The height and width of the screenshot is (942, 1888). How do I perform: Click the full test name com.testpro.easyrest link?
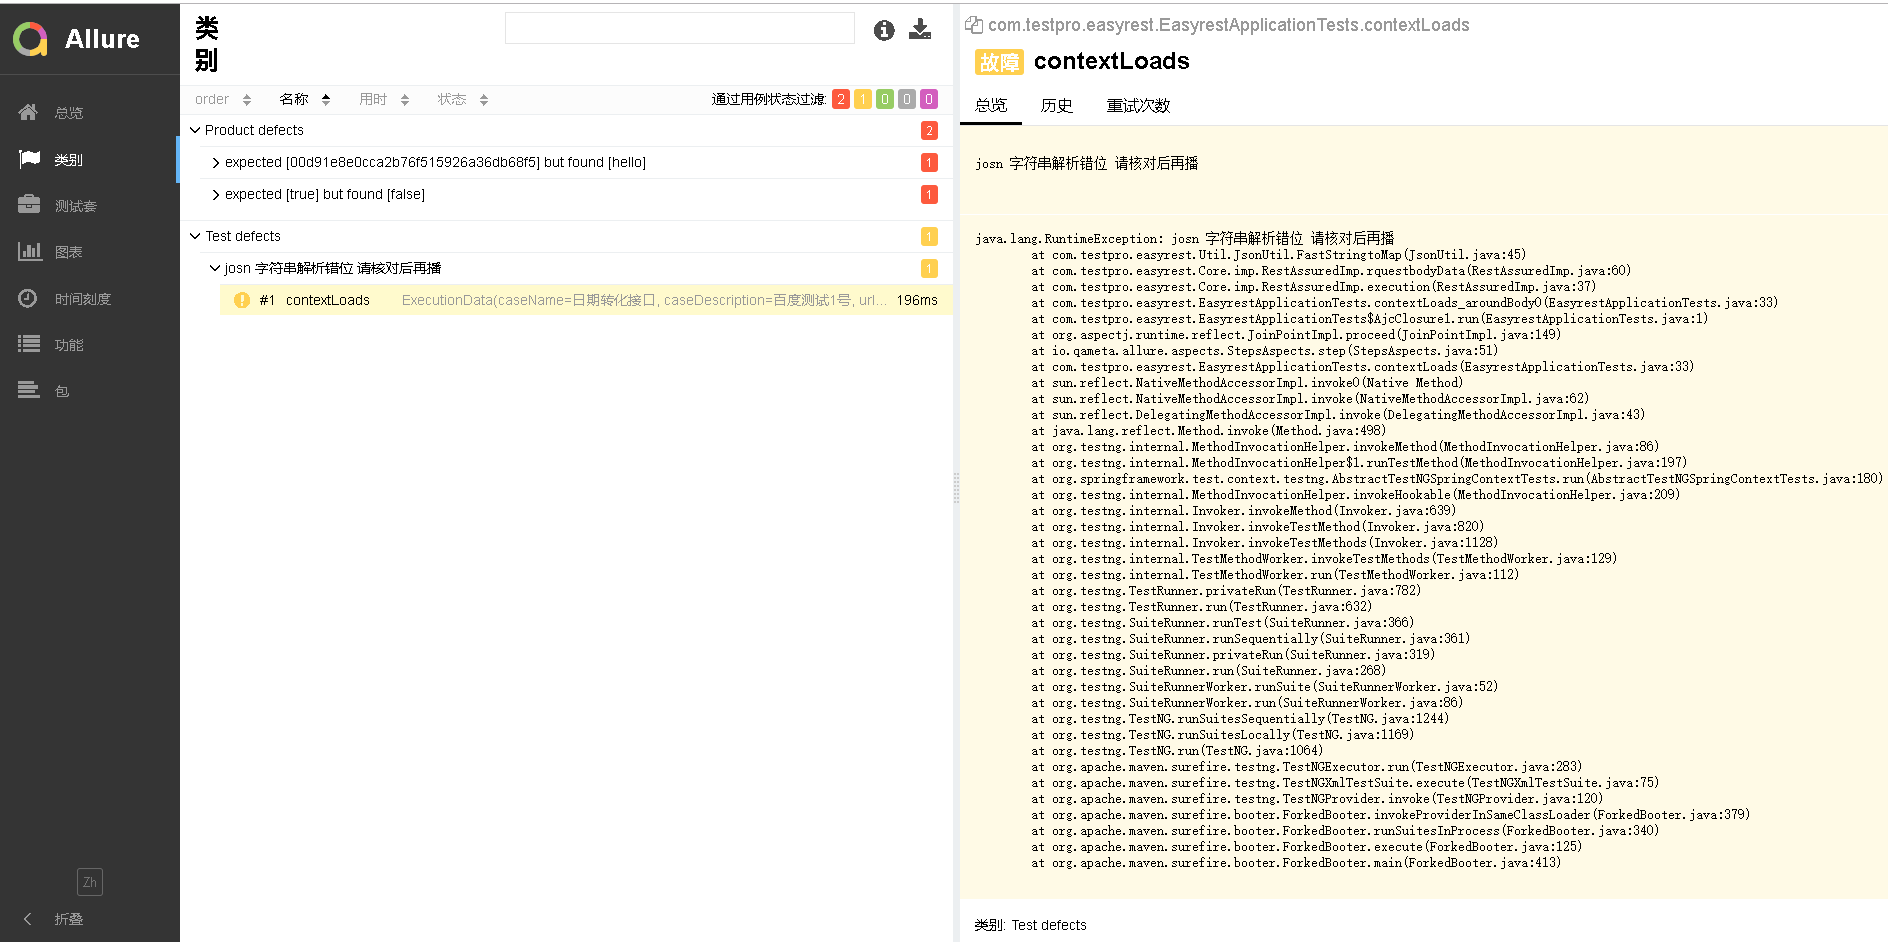pos(1229,25)
